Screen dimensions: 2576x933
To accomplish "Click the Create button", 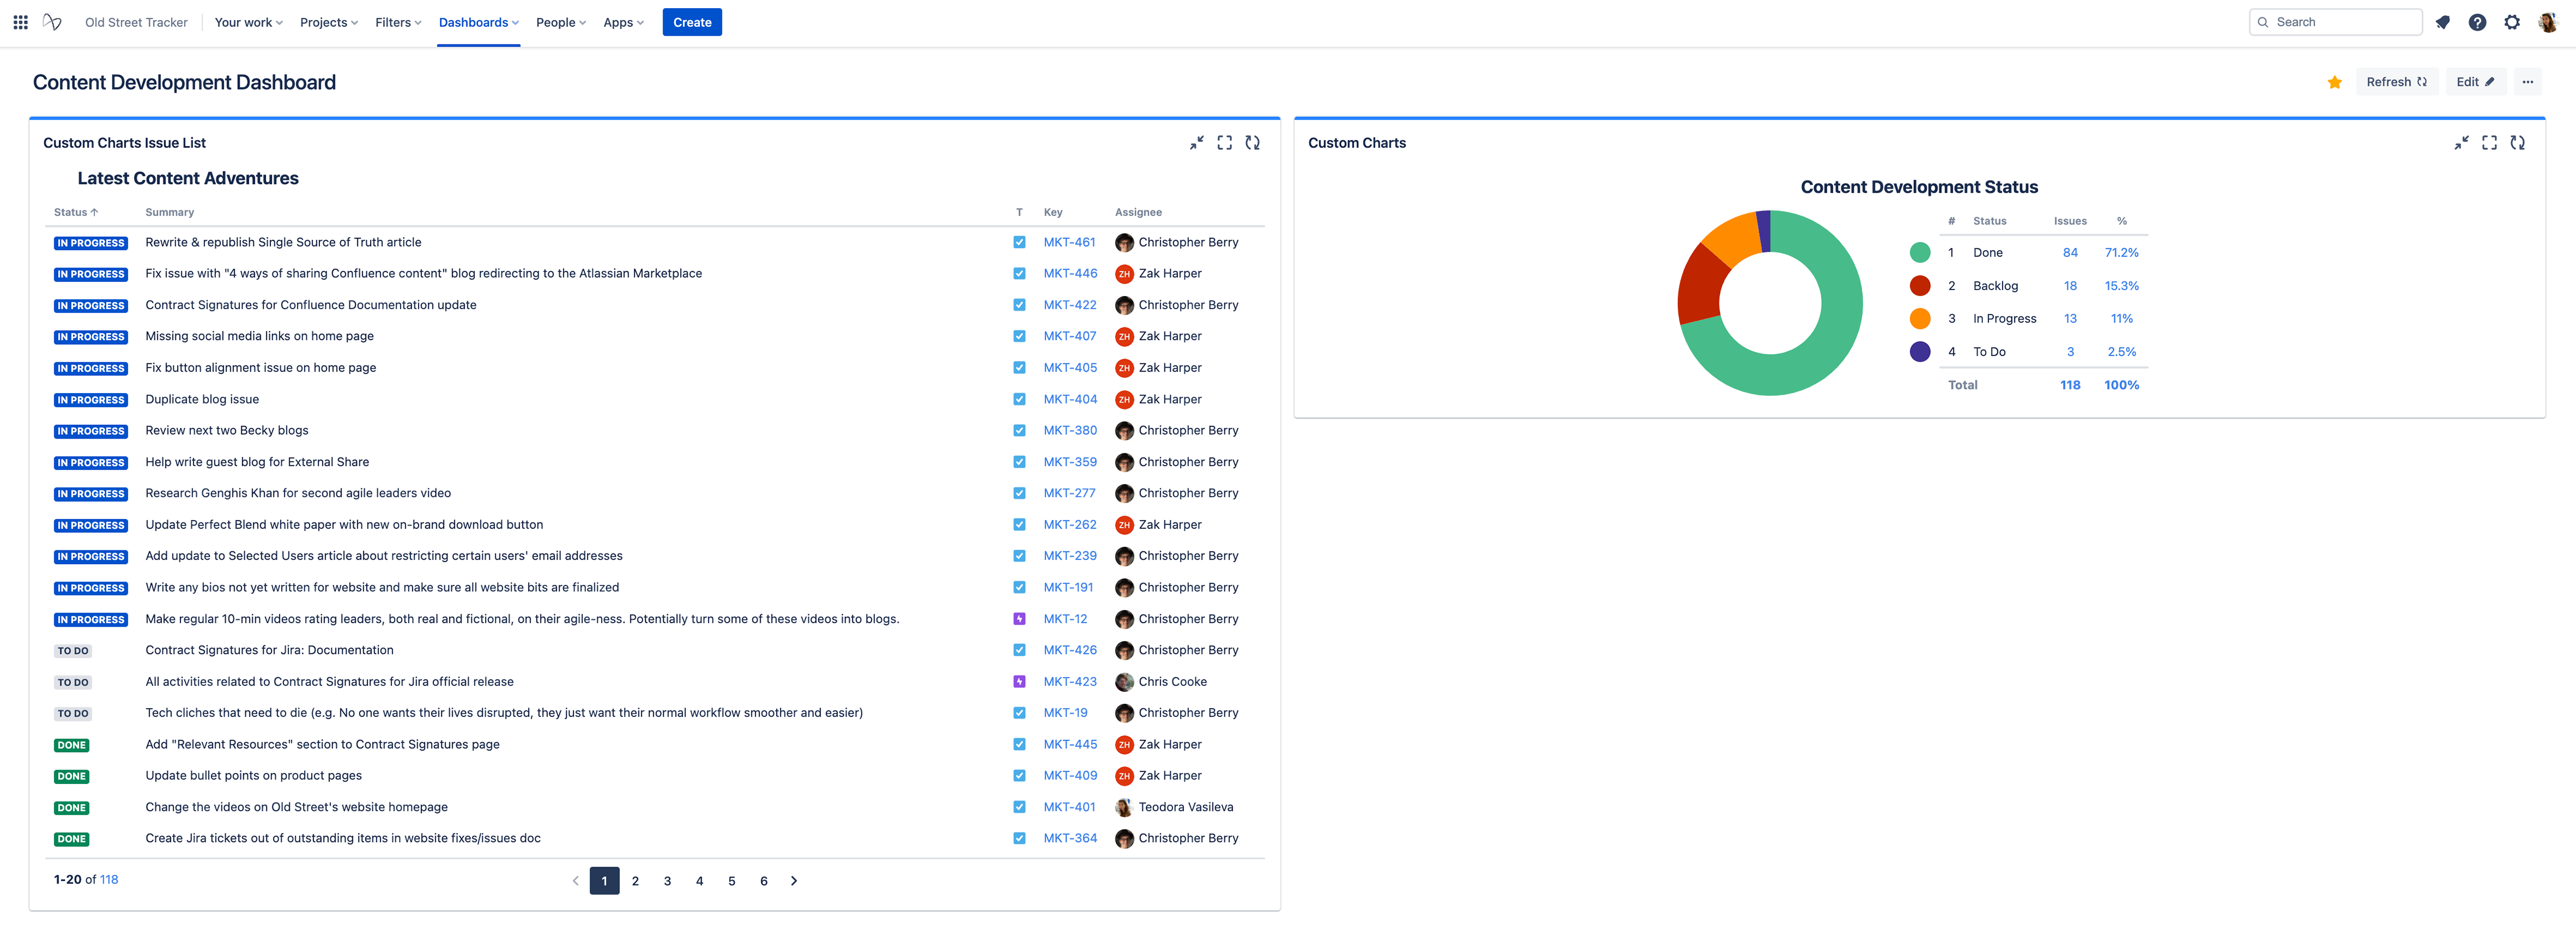I will point(691,22).
